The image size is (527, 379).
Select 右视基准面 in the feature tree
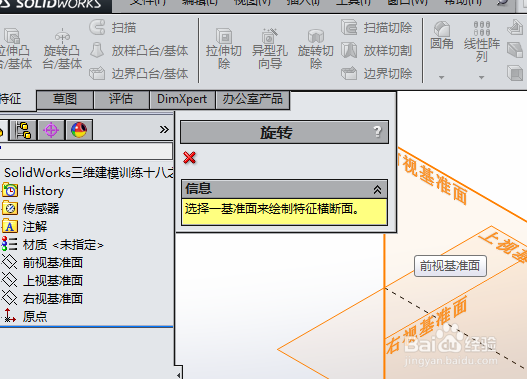click(x=42, y=298)
